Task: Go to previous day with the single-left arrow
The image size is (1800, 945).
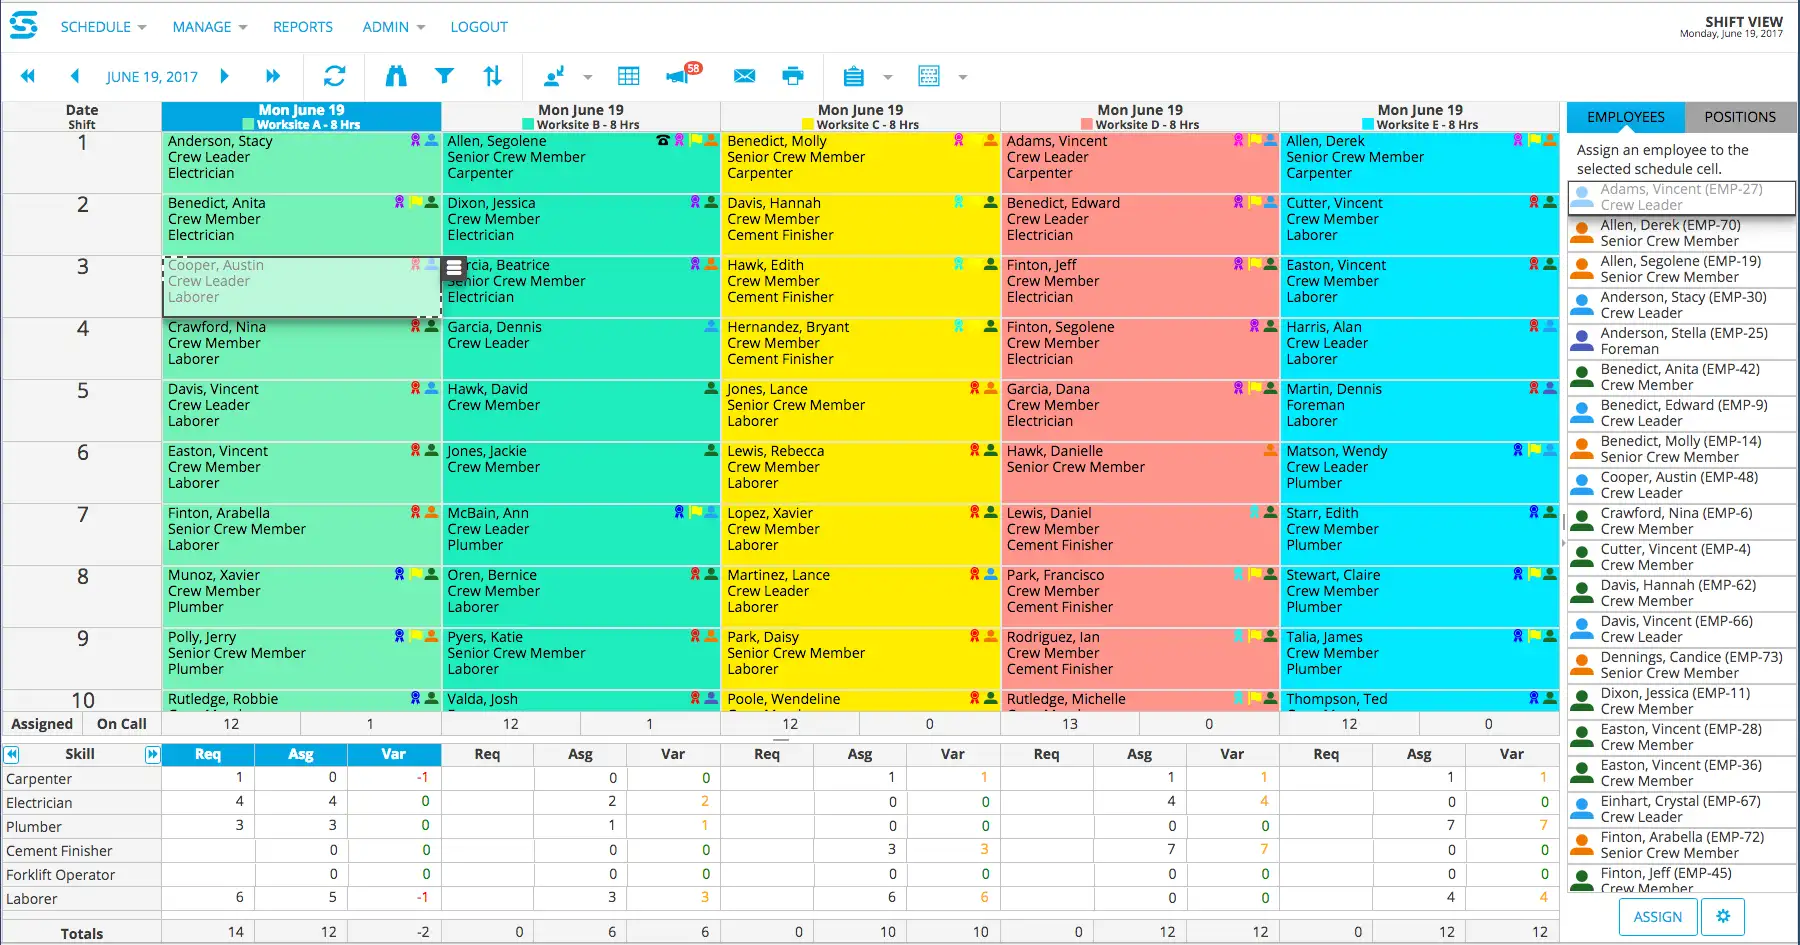Action: click(x=75, y=76)
